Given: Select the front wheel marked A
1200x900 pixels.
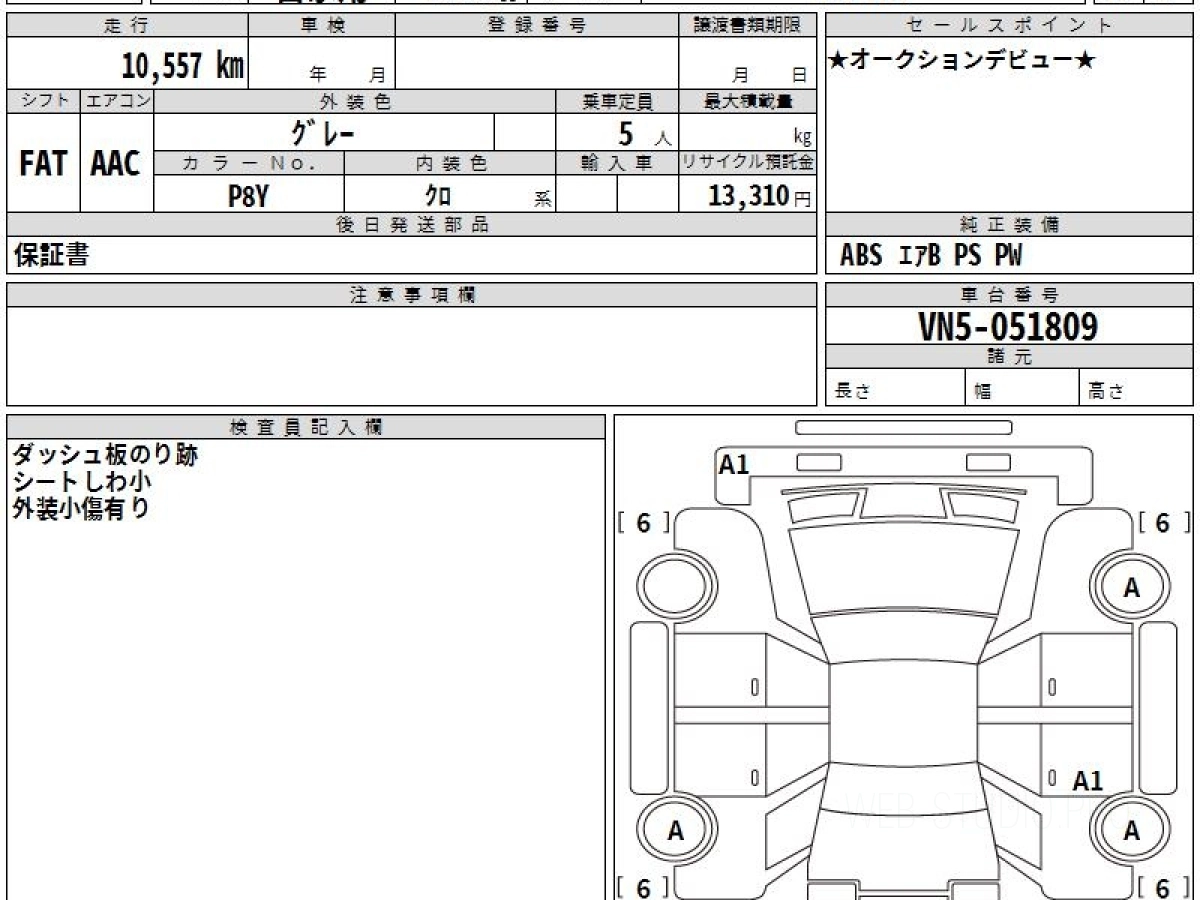Looking at the screenshot, I should click(1132, 588).
